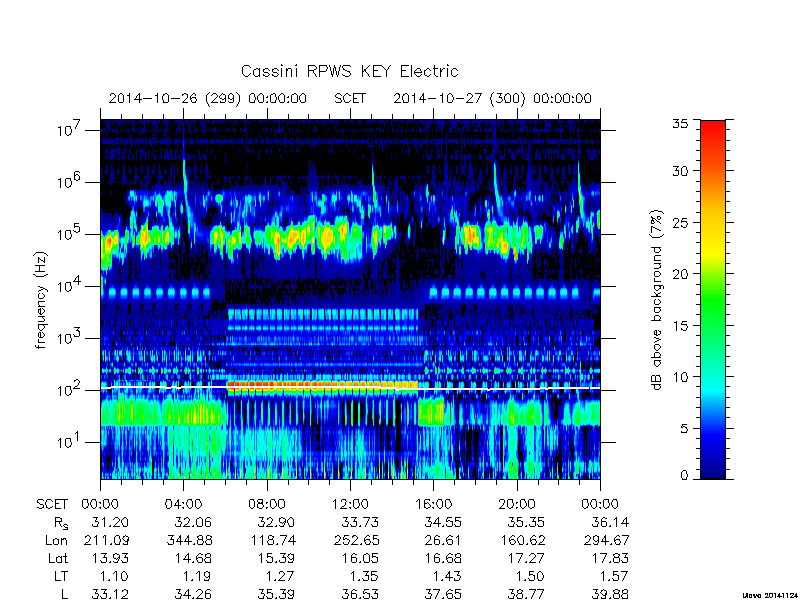Click the Rs value 31.20

click(x=110, y=522)
